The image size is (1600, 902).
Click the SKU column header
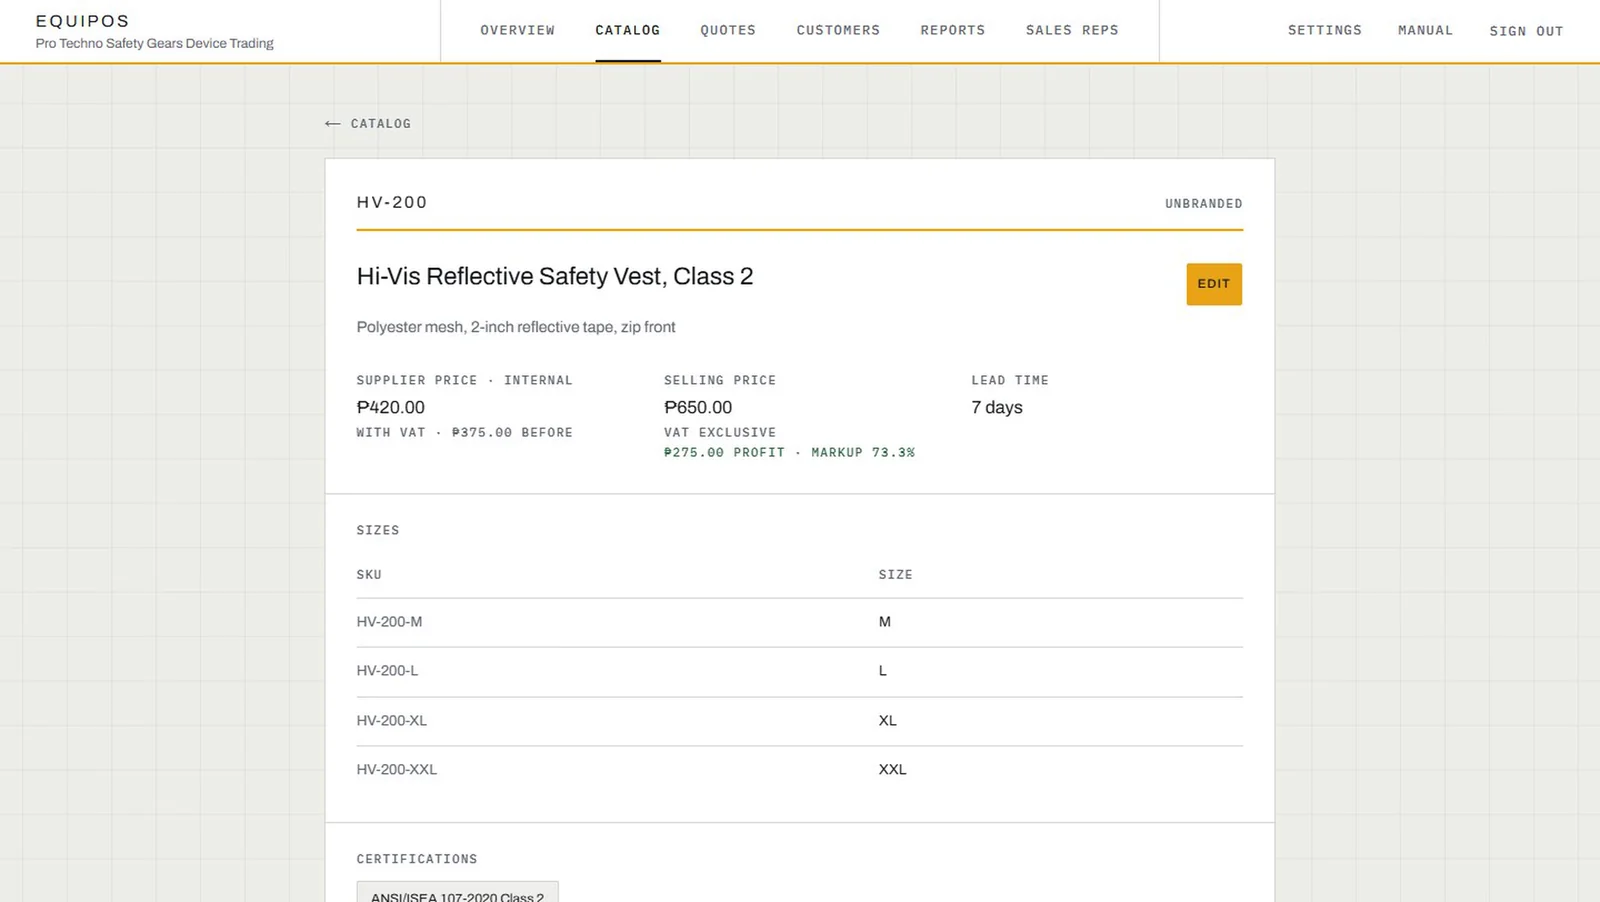pyautogui.click(x=369, y=575)
